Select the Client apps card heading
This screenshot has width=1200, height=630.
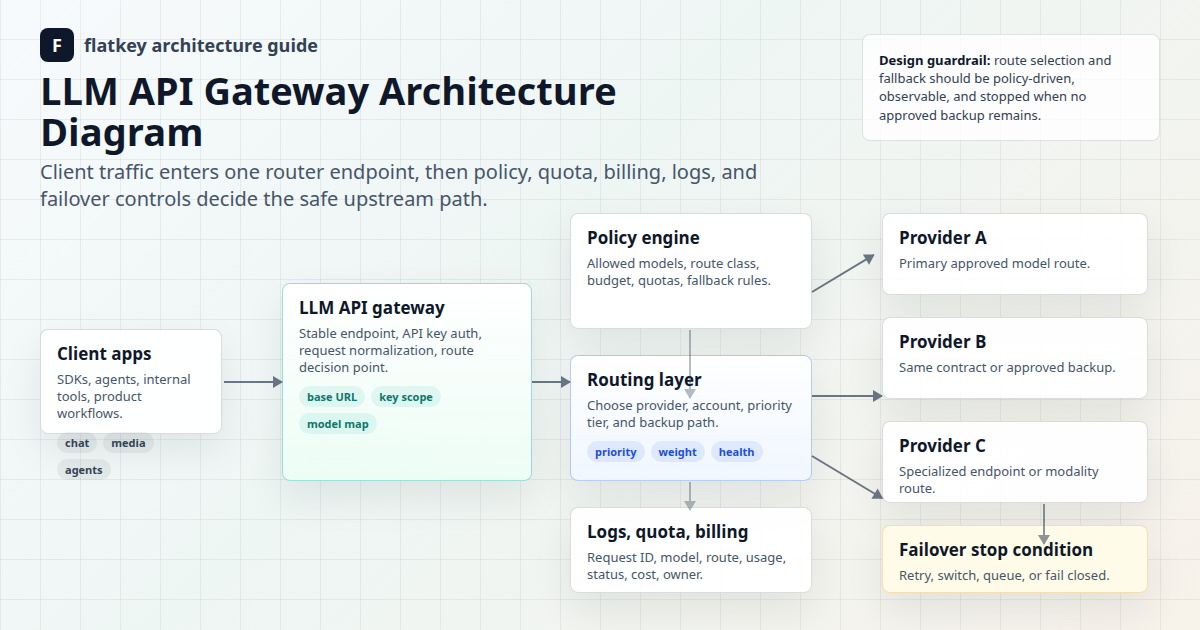pyautogui.click(x=104, y=354)
